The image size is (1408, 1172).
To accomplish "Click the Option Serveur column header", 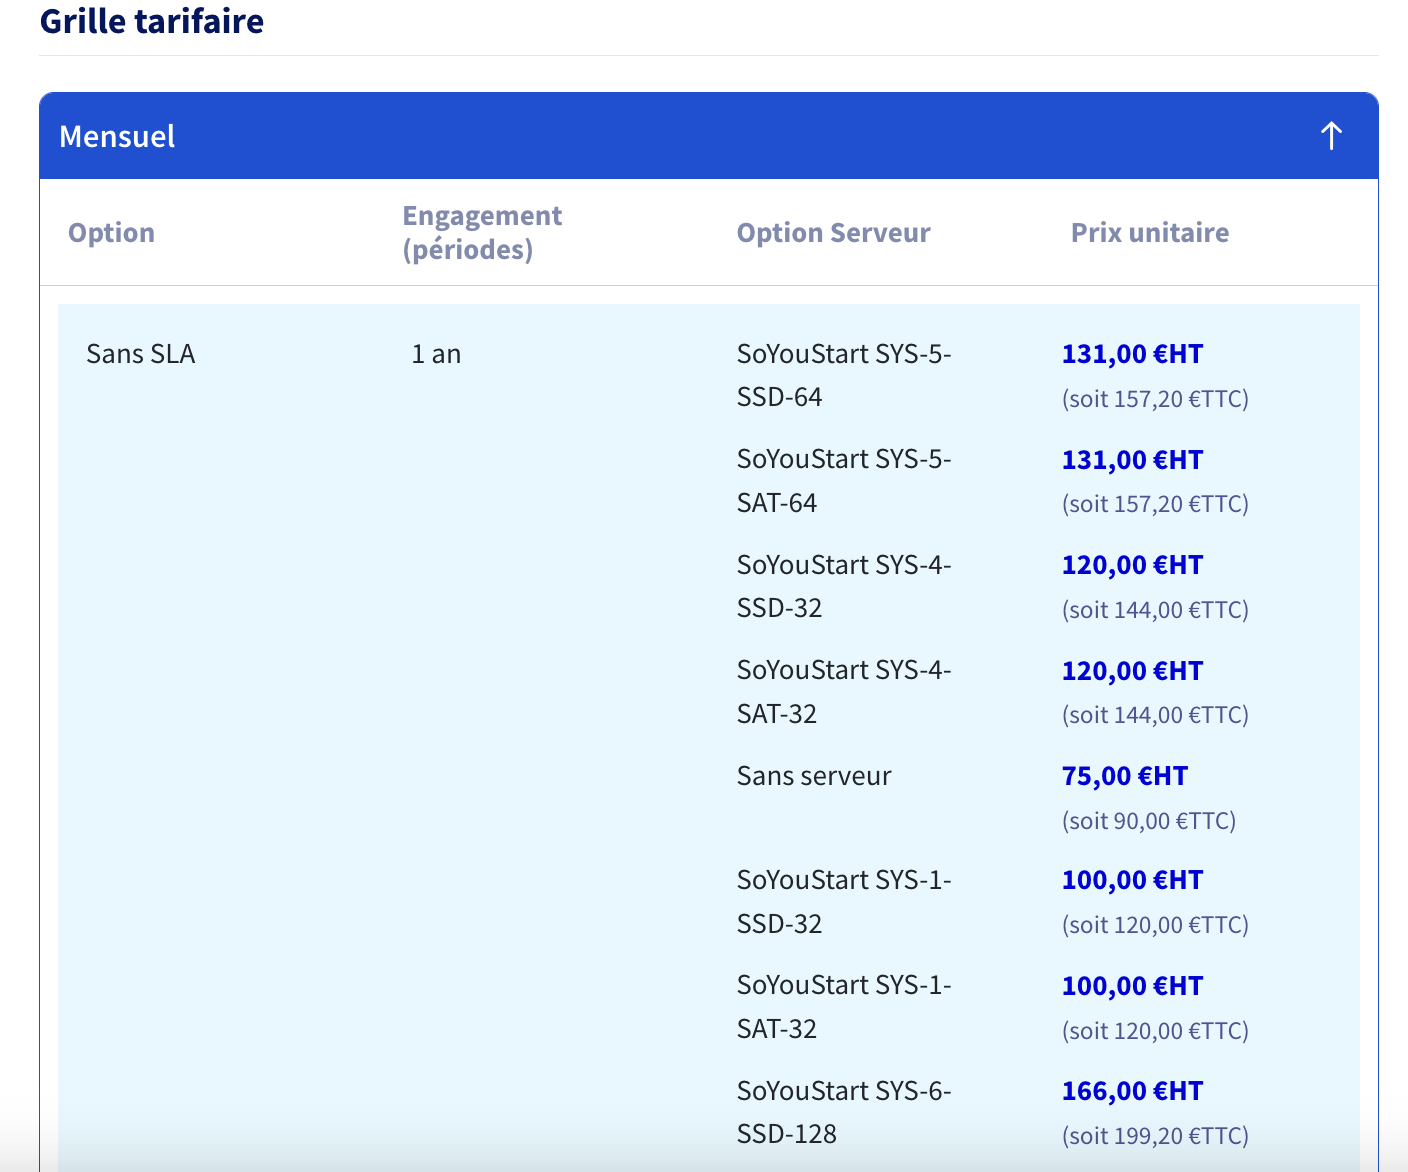I will pos(833,233).
